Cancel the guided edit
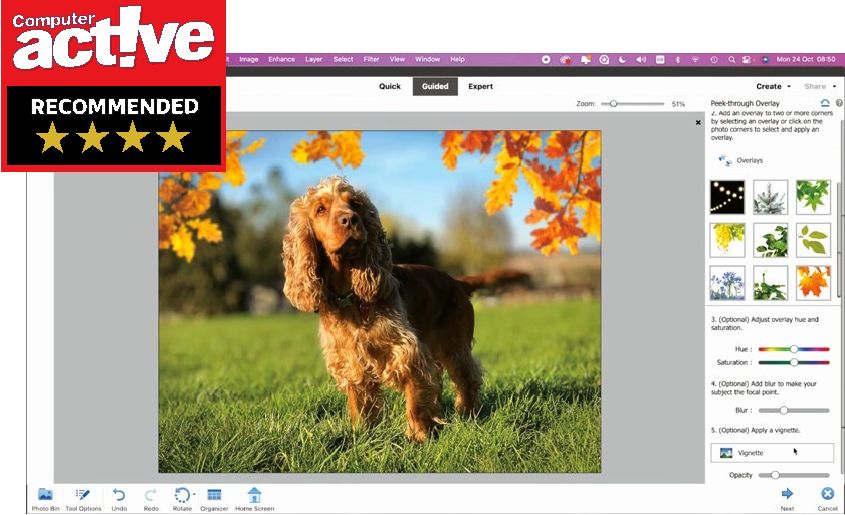The height and width of the screenshot is (515, 845). coord(827,499)
